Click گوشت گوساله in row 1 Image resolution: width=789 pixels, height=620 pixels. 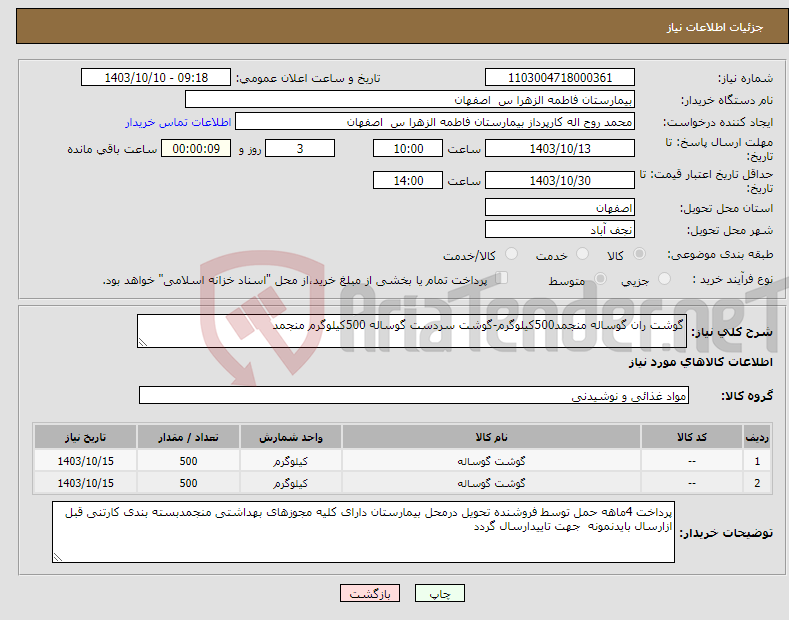point(491,461)
